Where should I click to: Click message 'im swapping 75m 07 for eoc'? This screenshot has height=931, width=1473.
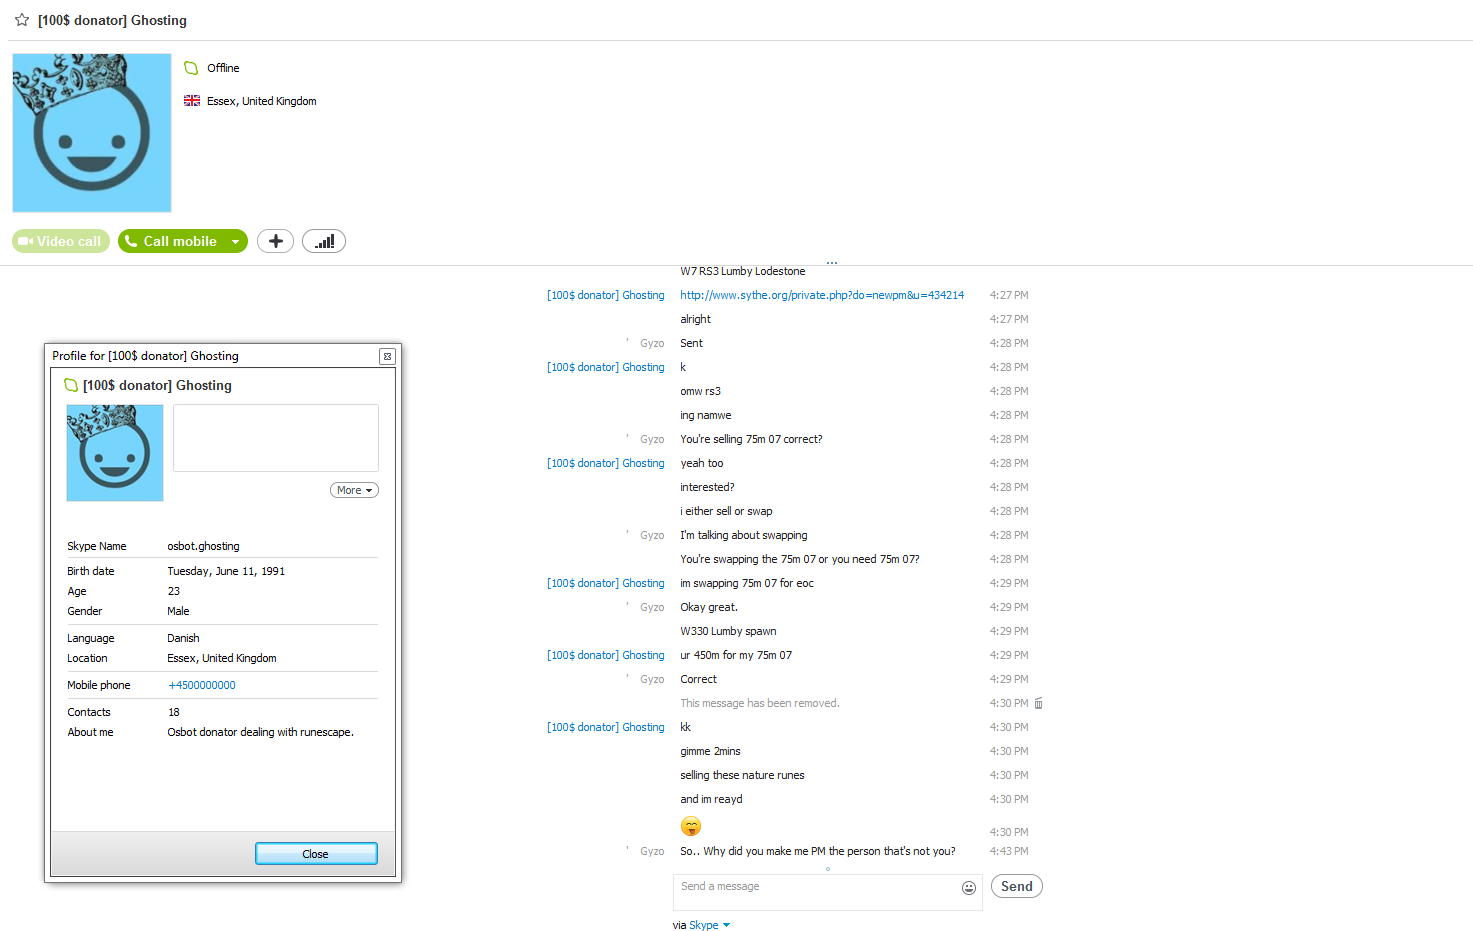tap(747, 583)
